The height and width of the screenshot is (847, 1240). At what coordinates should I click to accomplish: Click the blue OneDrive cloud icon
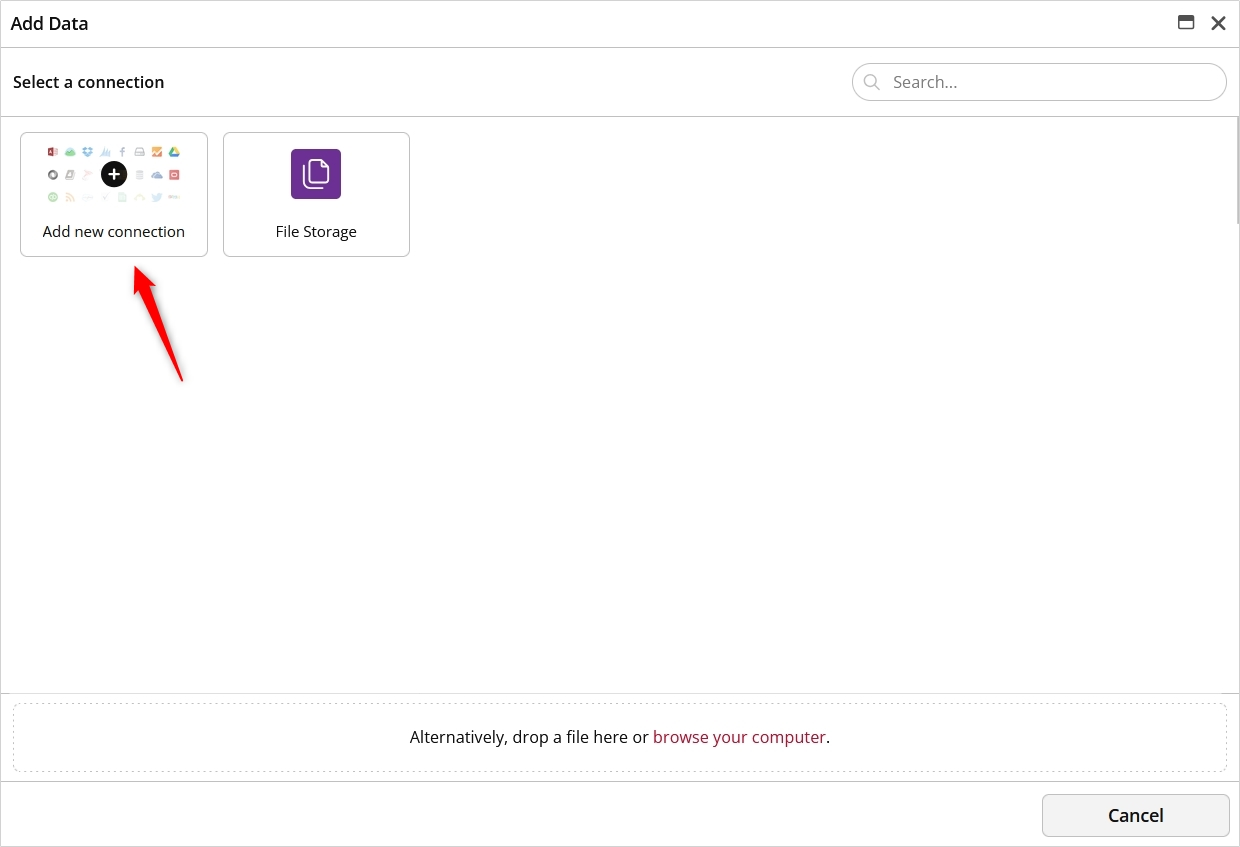[x=157, y=175]
